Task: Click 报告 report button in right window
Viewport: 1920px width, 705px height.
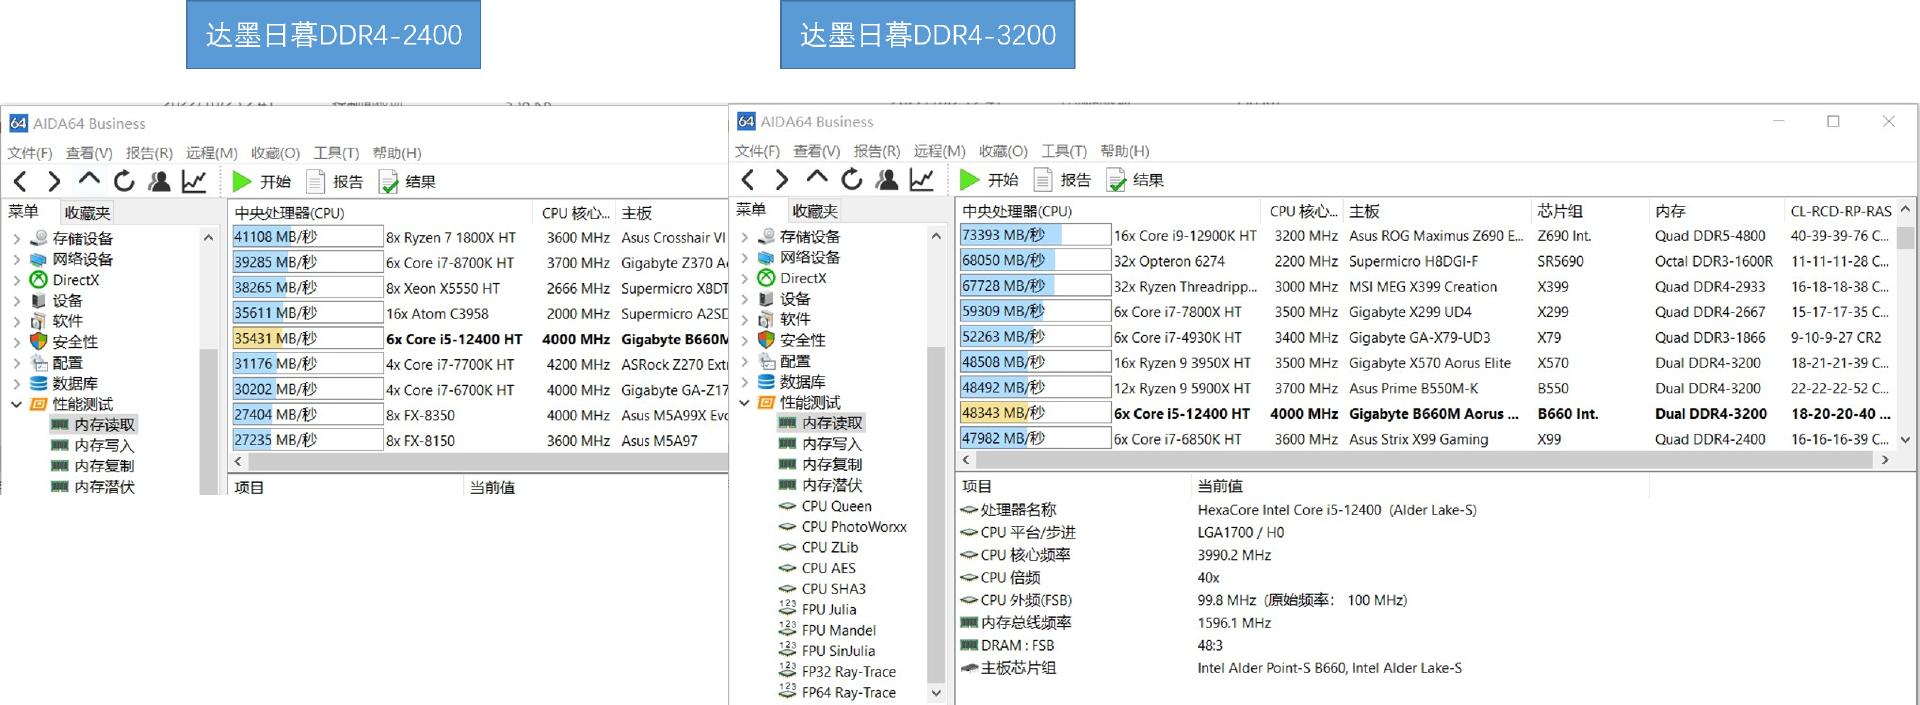Action: point(1062,180)
